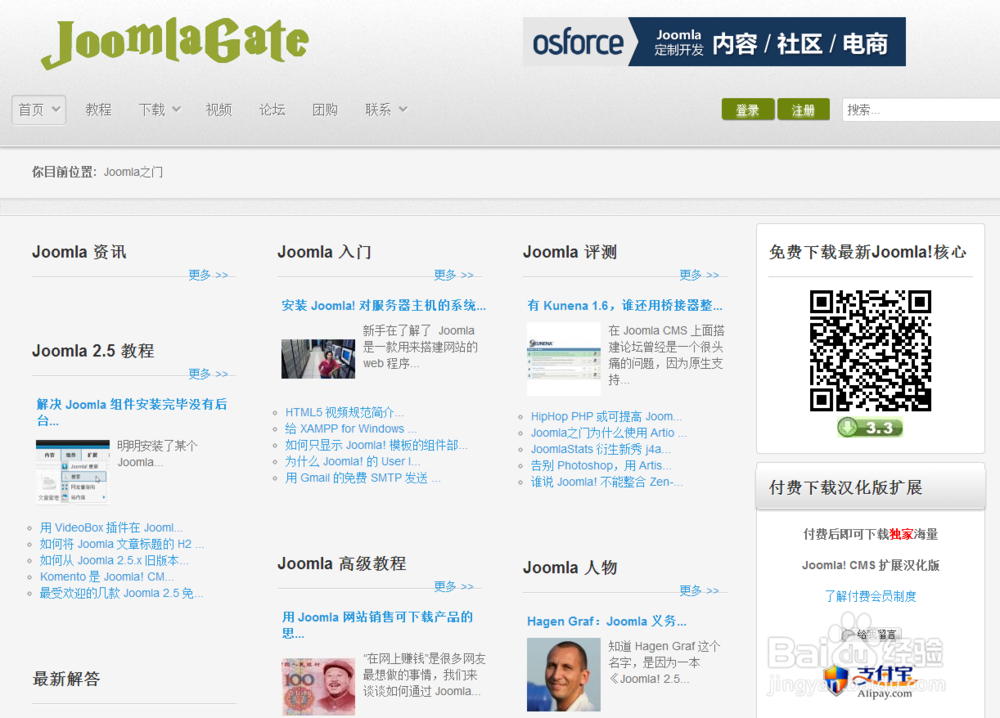Open 更多 link under Joomla 人物
The width and height of the screenshot is (1000, 718).
699,590
